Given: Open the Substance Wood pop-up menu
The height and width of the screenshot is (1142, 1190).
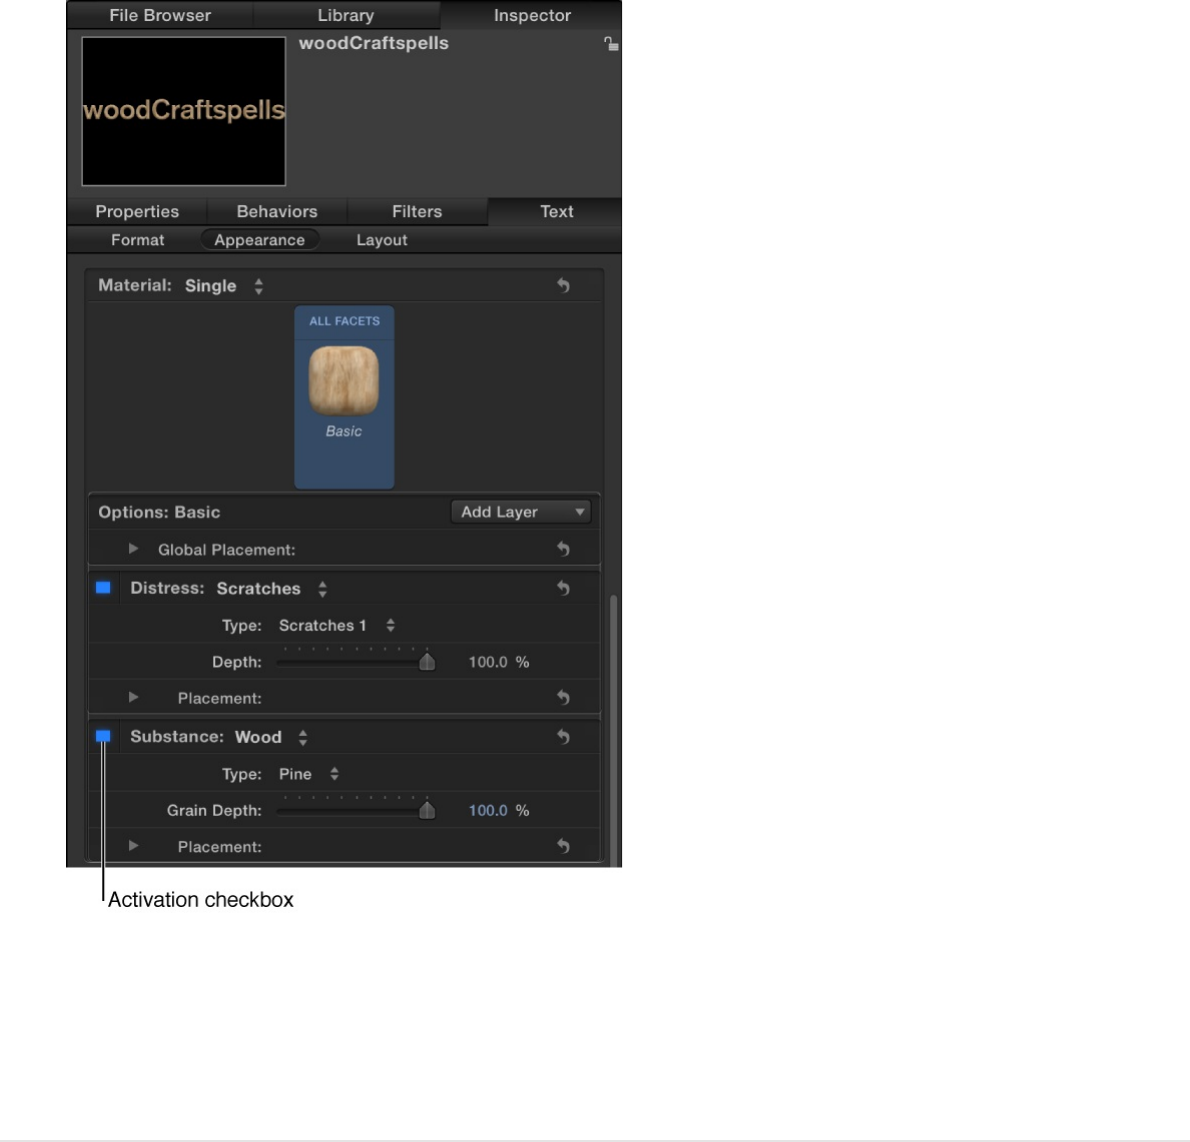Looking at the screenshot, I should click(272, 738).
